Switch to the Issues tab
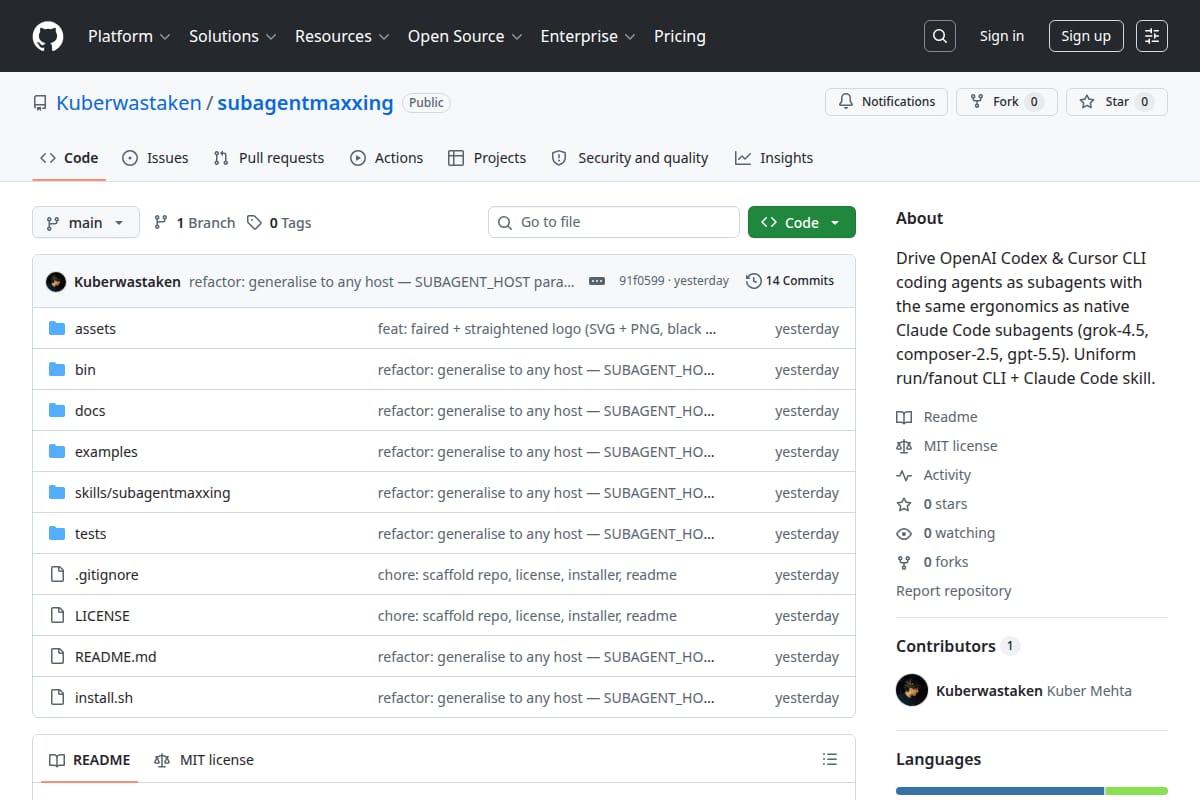This screenshot has width=1200, height=800. click(155, 158)
